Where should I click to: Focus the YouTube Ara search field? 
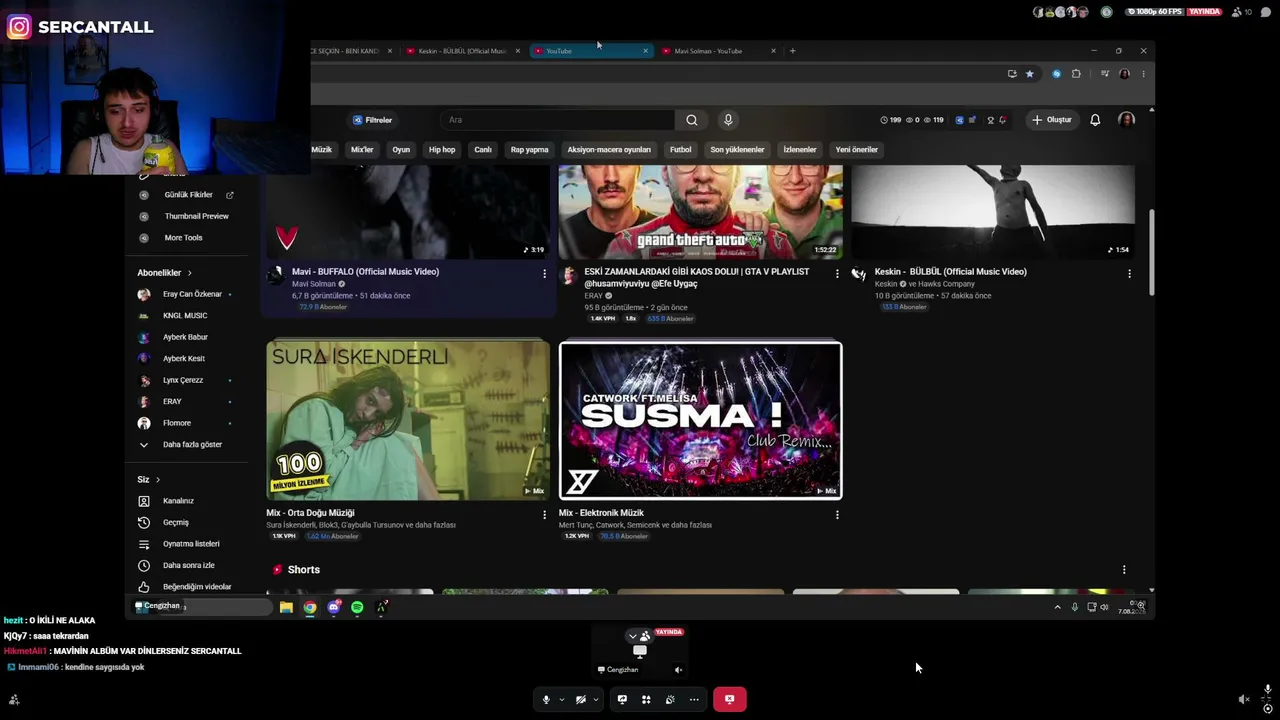[x=557, y=120]
